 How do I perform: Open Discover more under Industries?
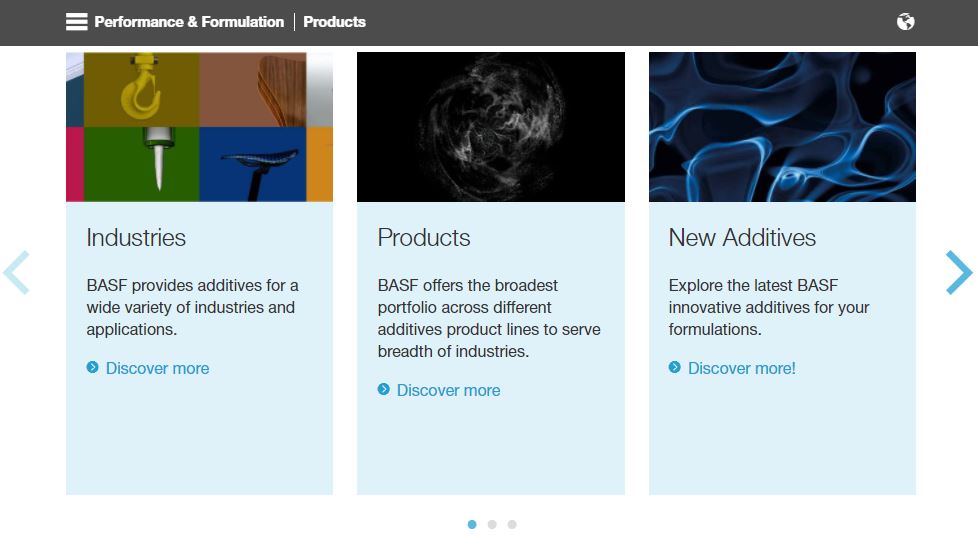[x=157, y=368]
